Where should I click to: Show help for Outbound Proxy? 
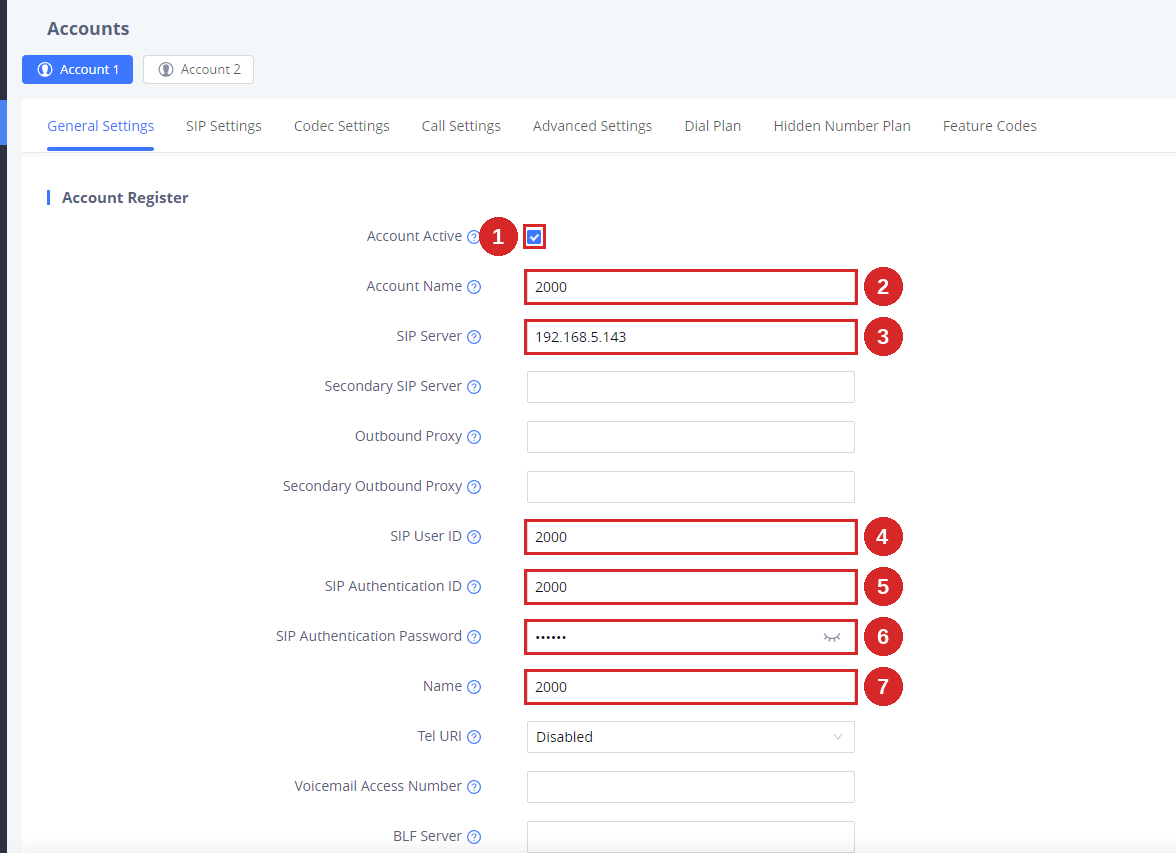(x=474, y=437)
